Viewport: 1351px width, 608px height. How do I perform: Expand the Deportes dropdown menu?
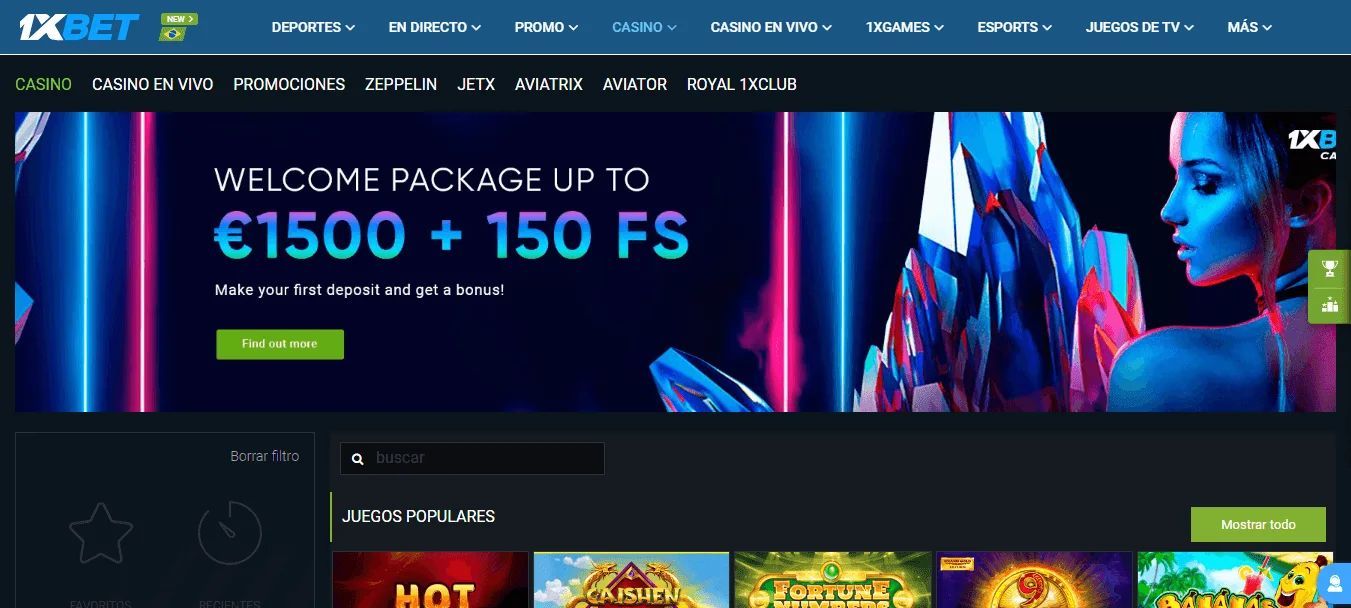pyautogui.click(x=313, y=27)
